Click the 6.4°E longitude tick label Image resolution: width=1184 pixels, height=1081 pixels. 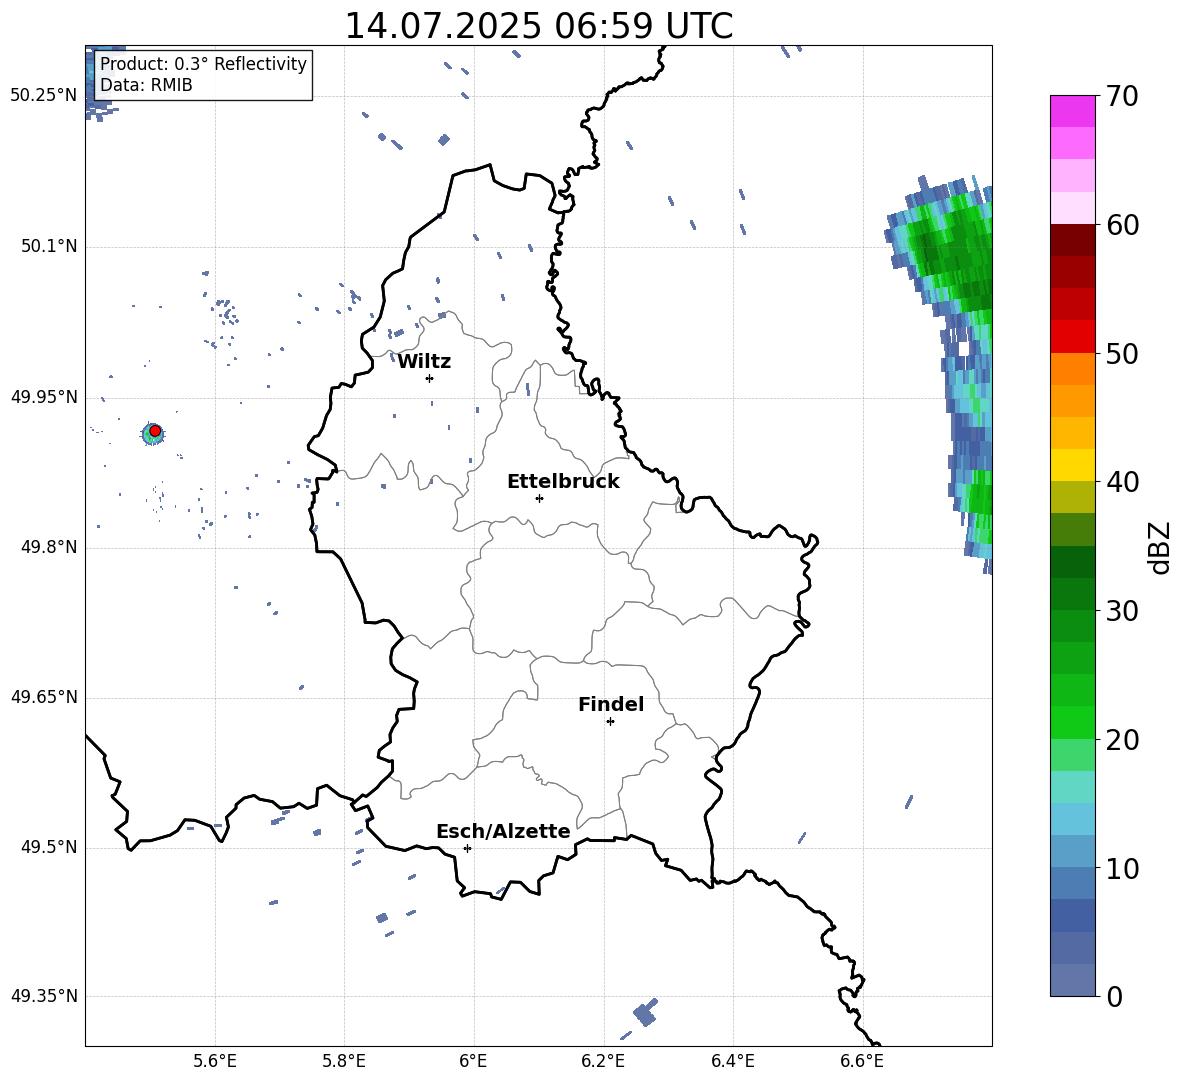coord(732,1061)
